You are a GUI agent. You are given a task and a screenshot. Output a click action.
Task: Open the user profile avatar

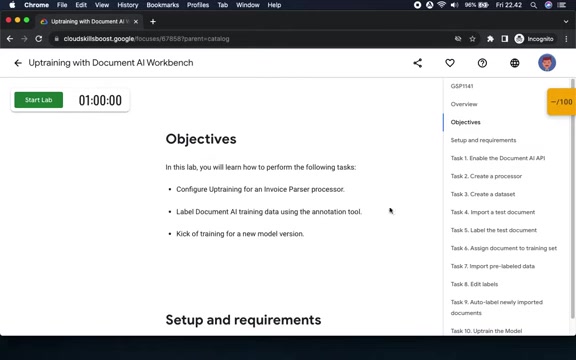[x=547, y=63]
